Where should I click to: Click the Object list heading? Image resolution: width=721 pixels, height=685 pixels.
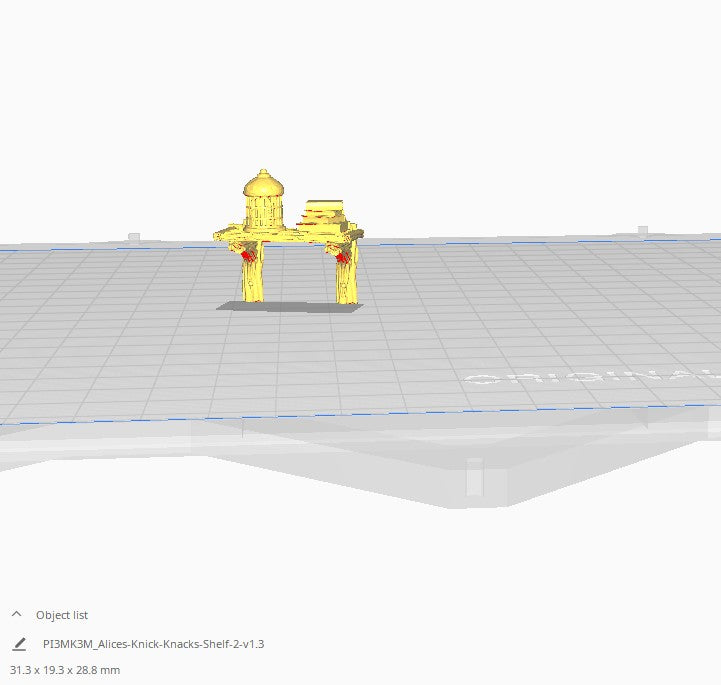(x=62, y=615)
